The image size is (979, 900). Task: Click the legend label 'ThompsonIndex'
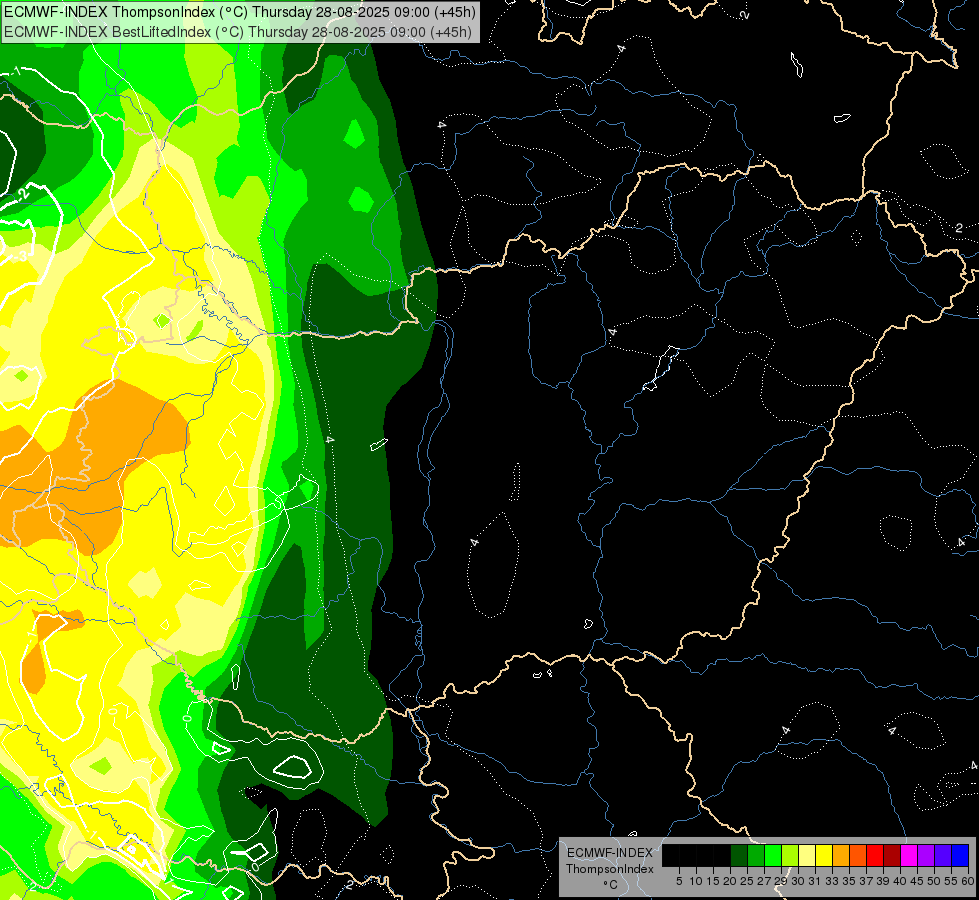[610, 869]
